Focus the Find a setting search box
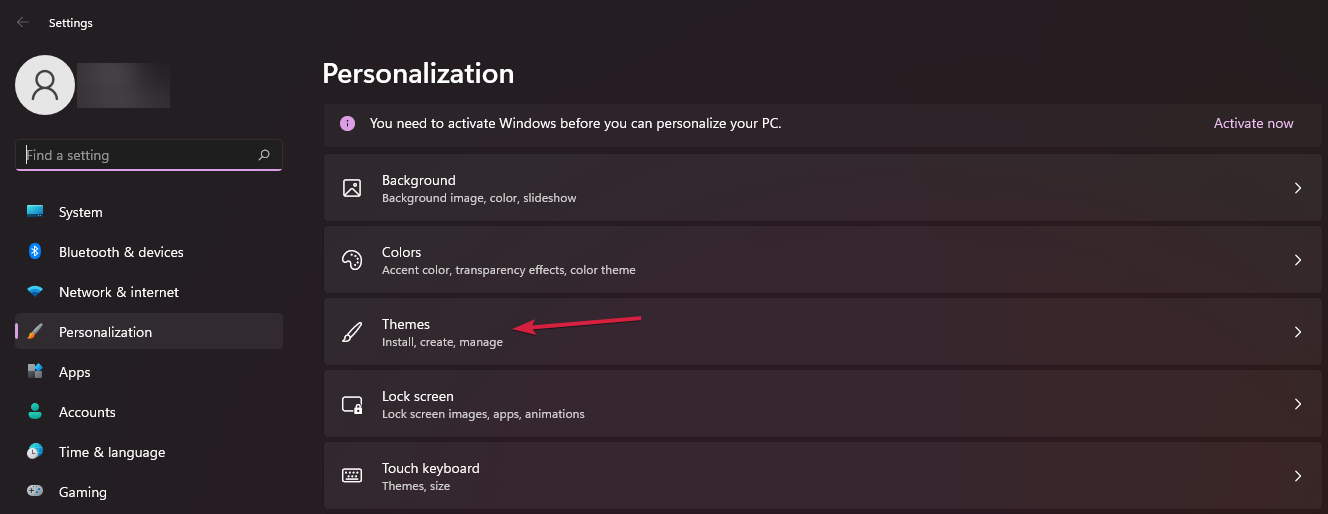 coord(149,155)
